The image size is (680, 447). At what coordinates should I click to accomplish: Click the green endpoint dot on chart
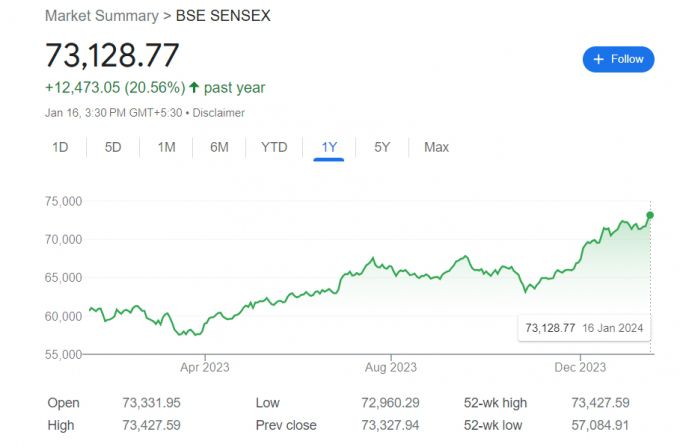[x=650, y=215]
